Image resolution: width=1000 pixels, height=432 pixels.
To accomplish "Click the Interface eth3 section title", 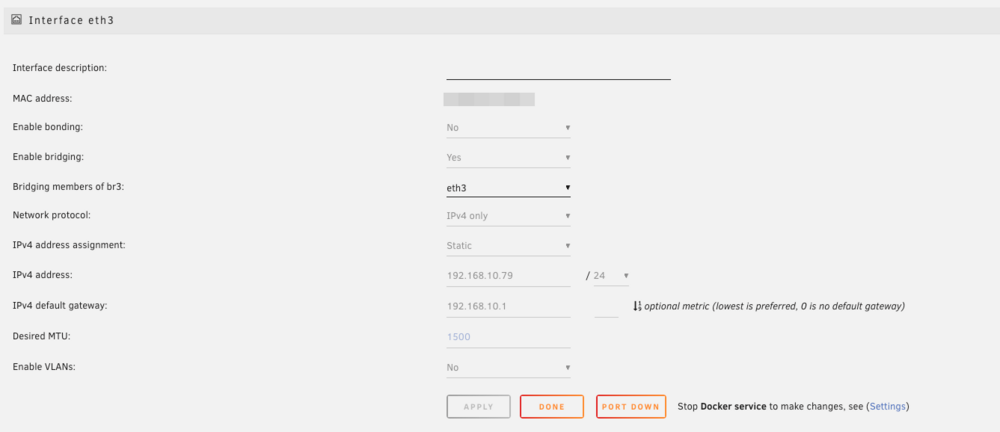I will (71, 20).
